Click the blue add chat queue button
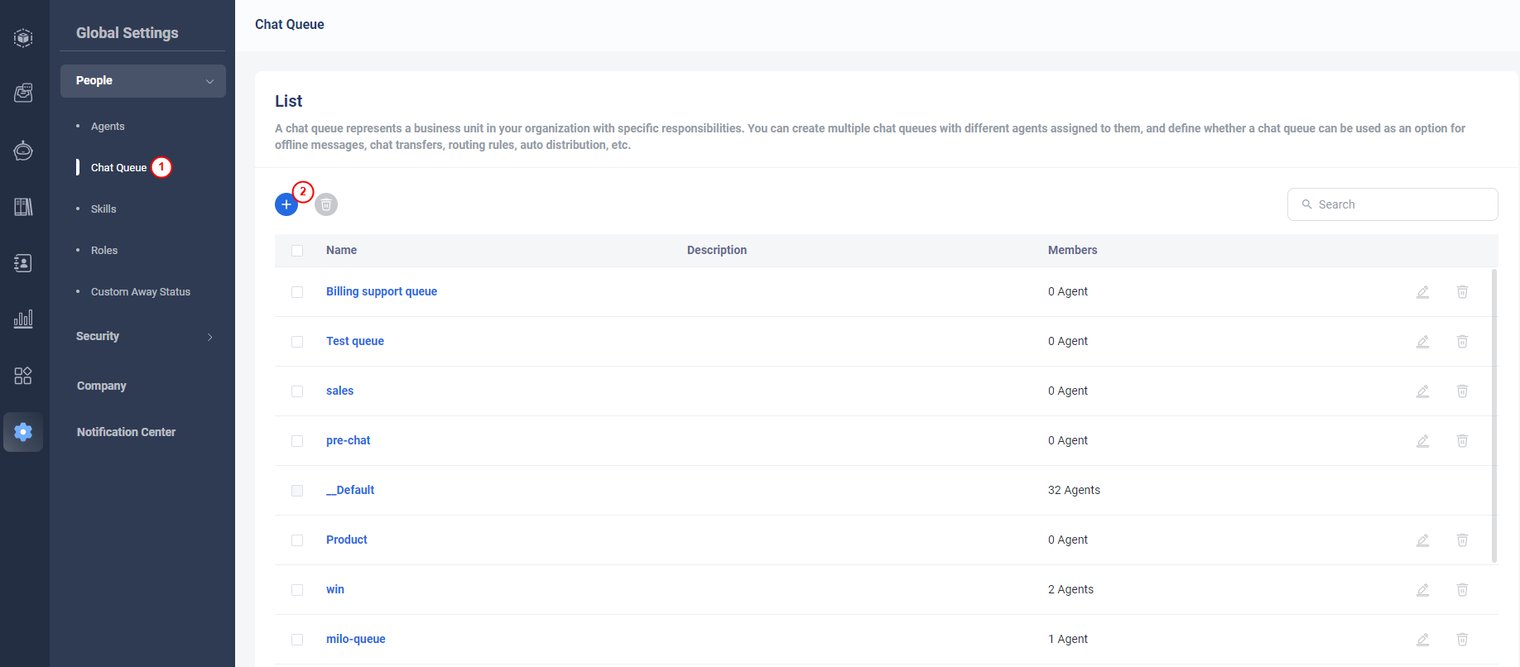The image size is (1520, 667). click(x=286, y=204)
